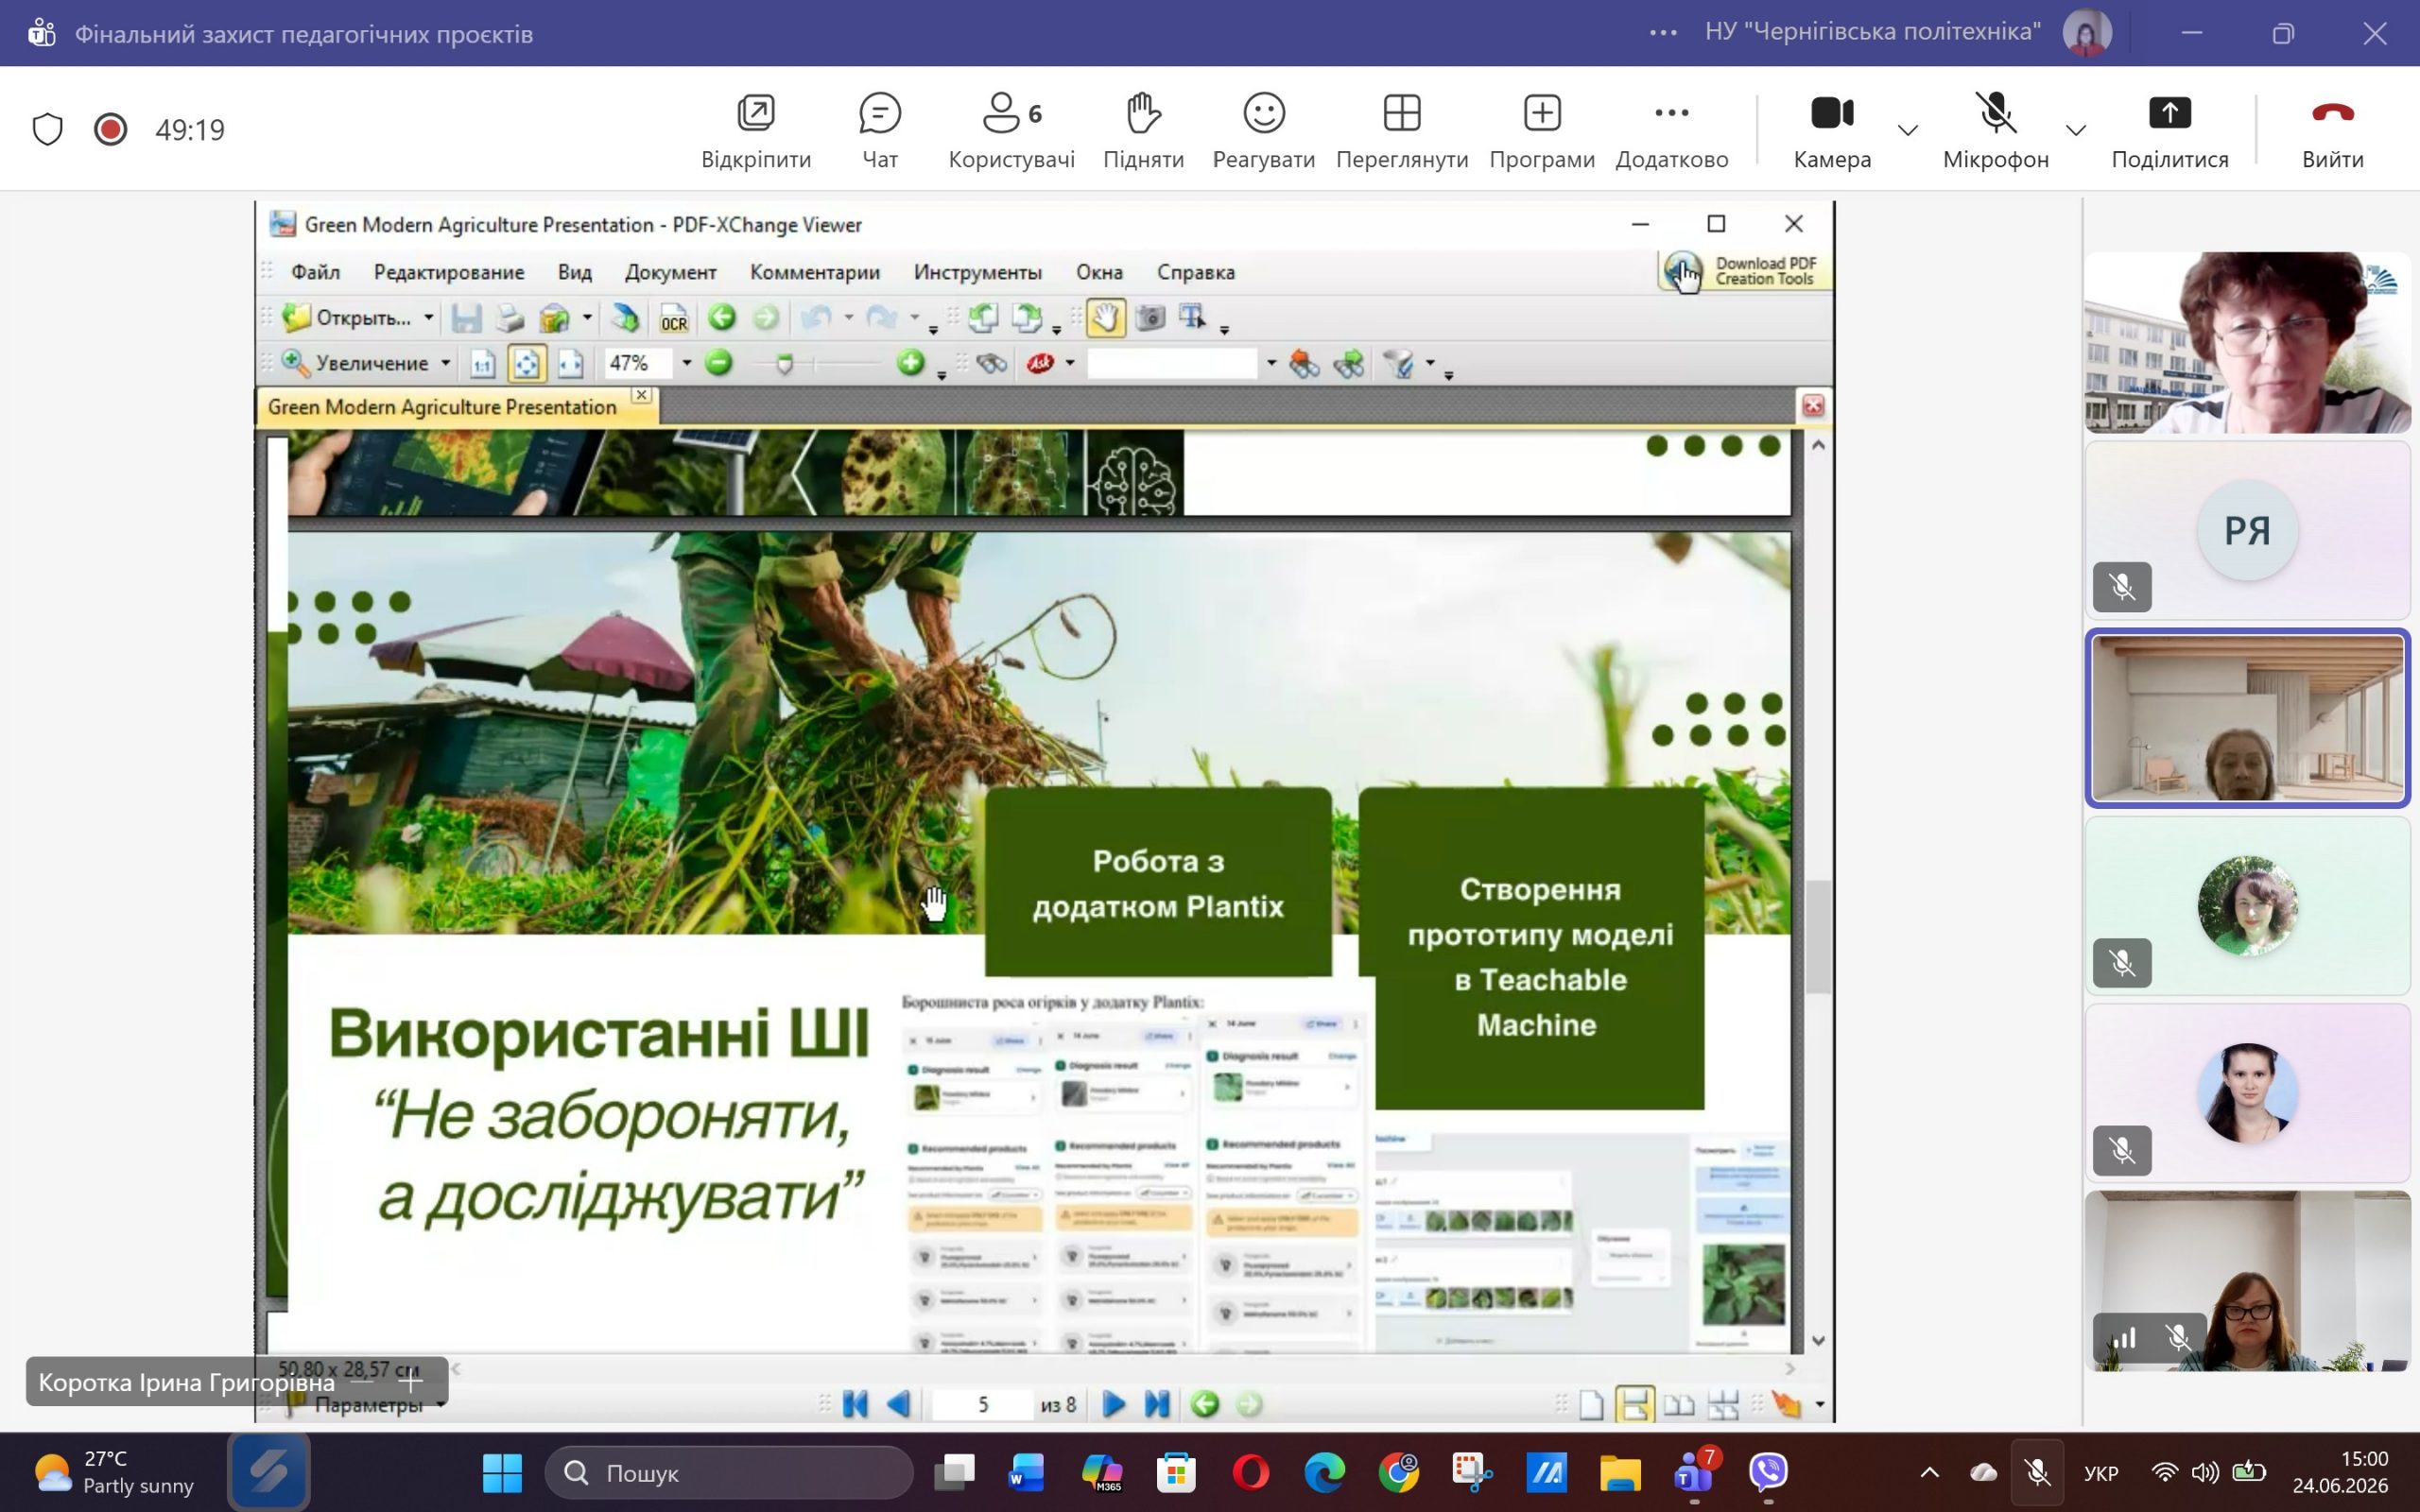This screenshot has height=1512, width=2420.
Task: Click the Print icon in the toolbar
Action: coord(510,318)
